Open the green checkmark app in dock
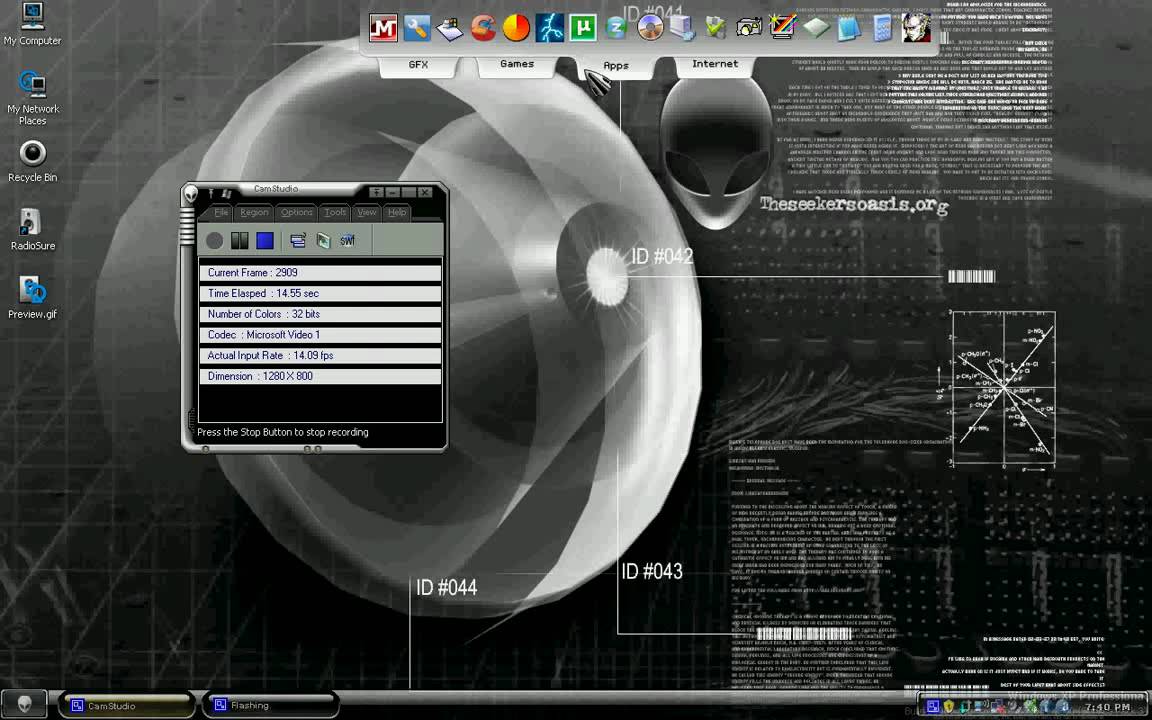The width and height of the screenshot is (1152, 720). (716, 29)
